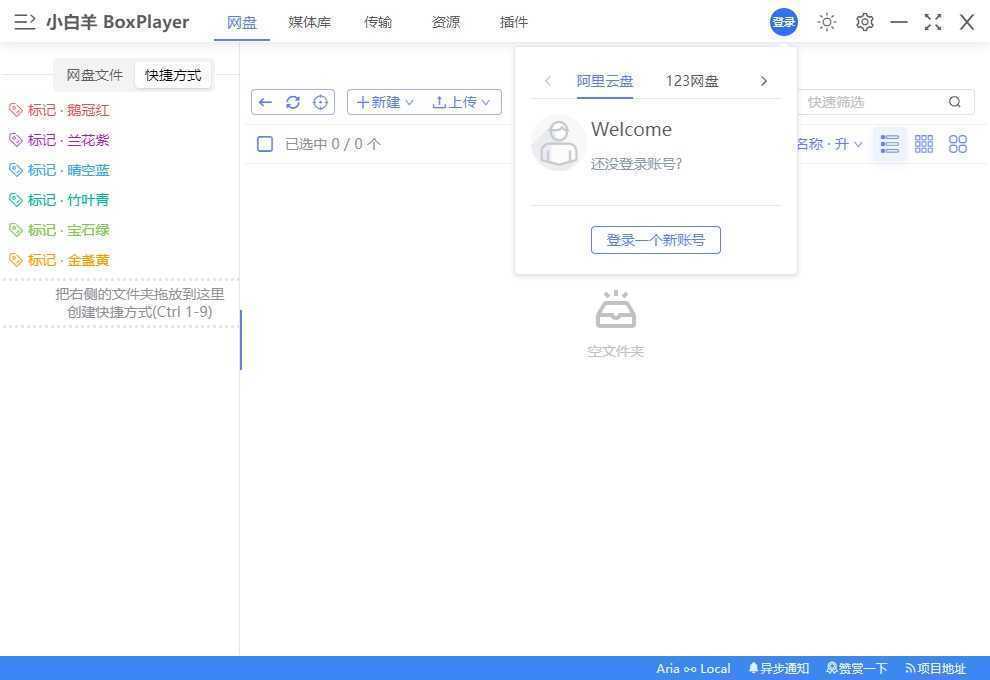990x680 pixels.
Task: Click the search magnifier in filter bar
Action: coord(954,101)
